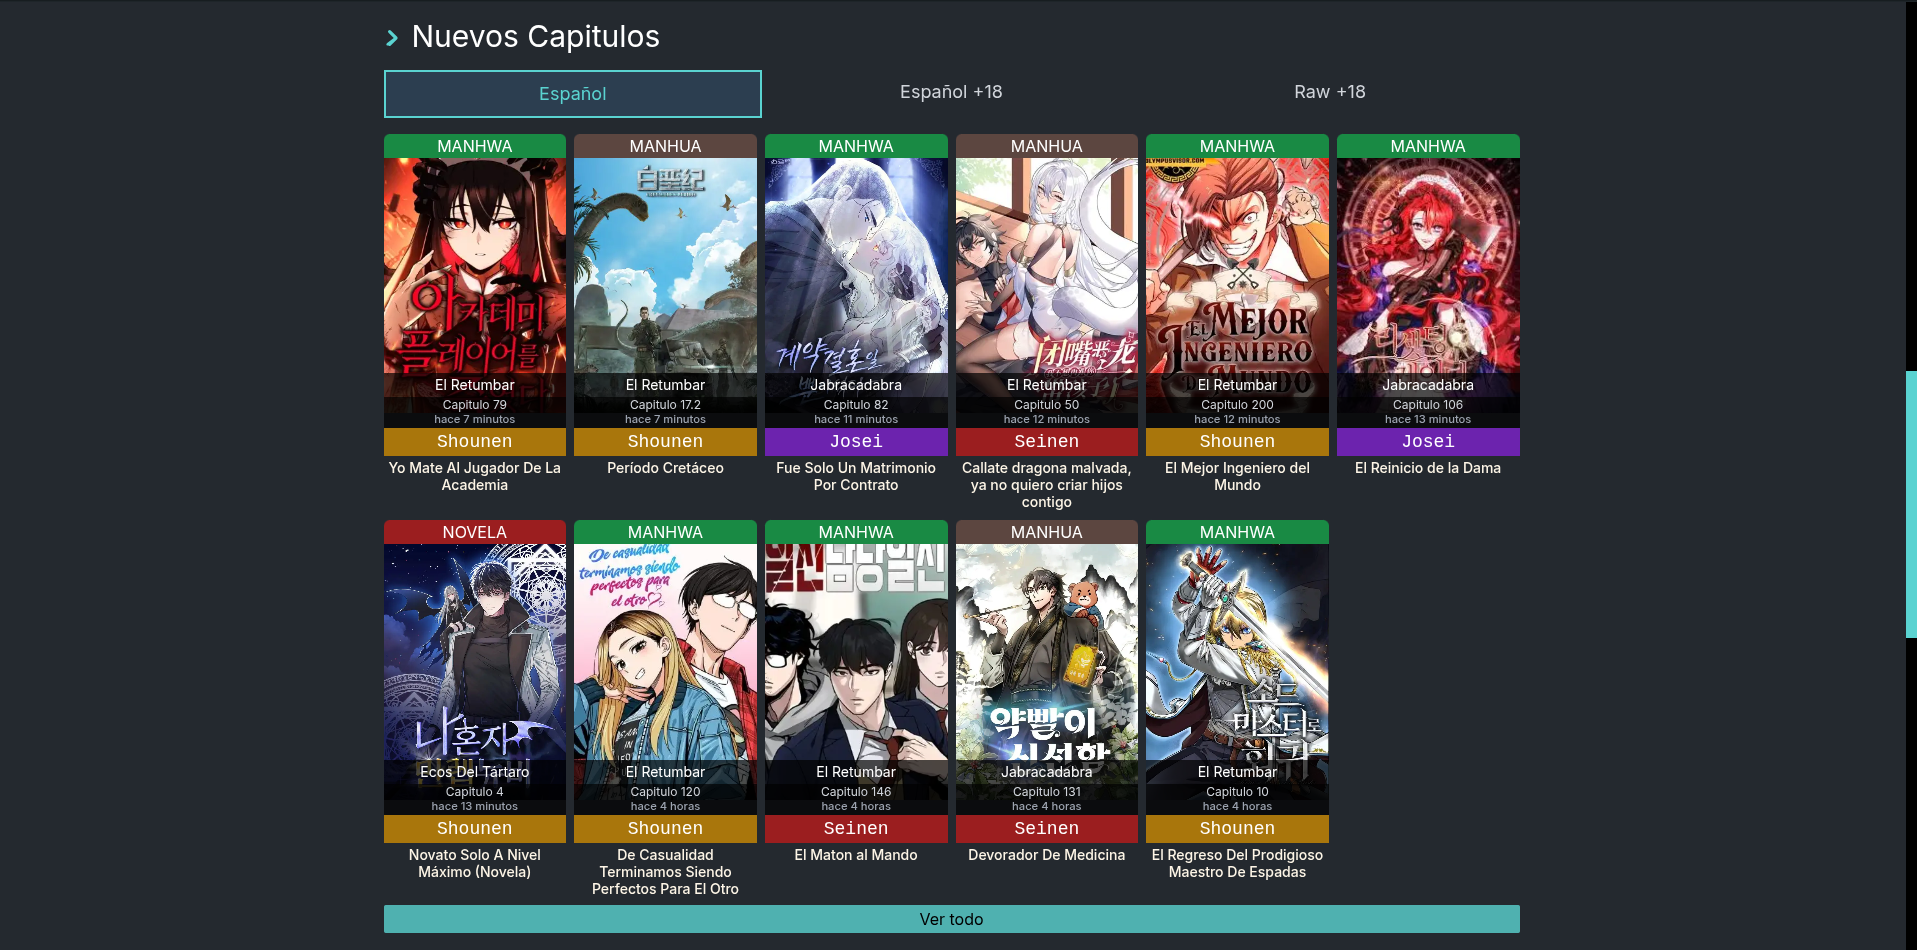The image size is (1917, 950).
Task: Click Capitulo 50 on Callate dragona card
Action: (1047, 405)
